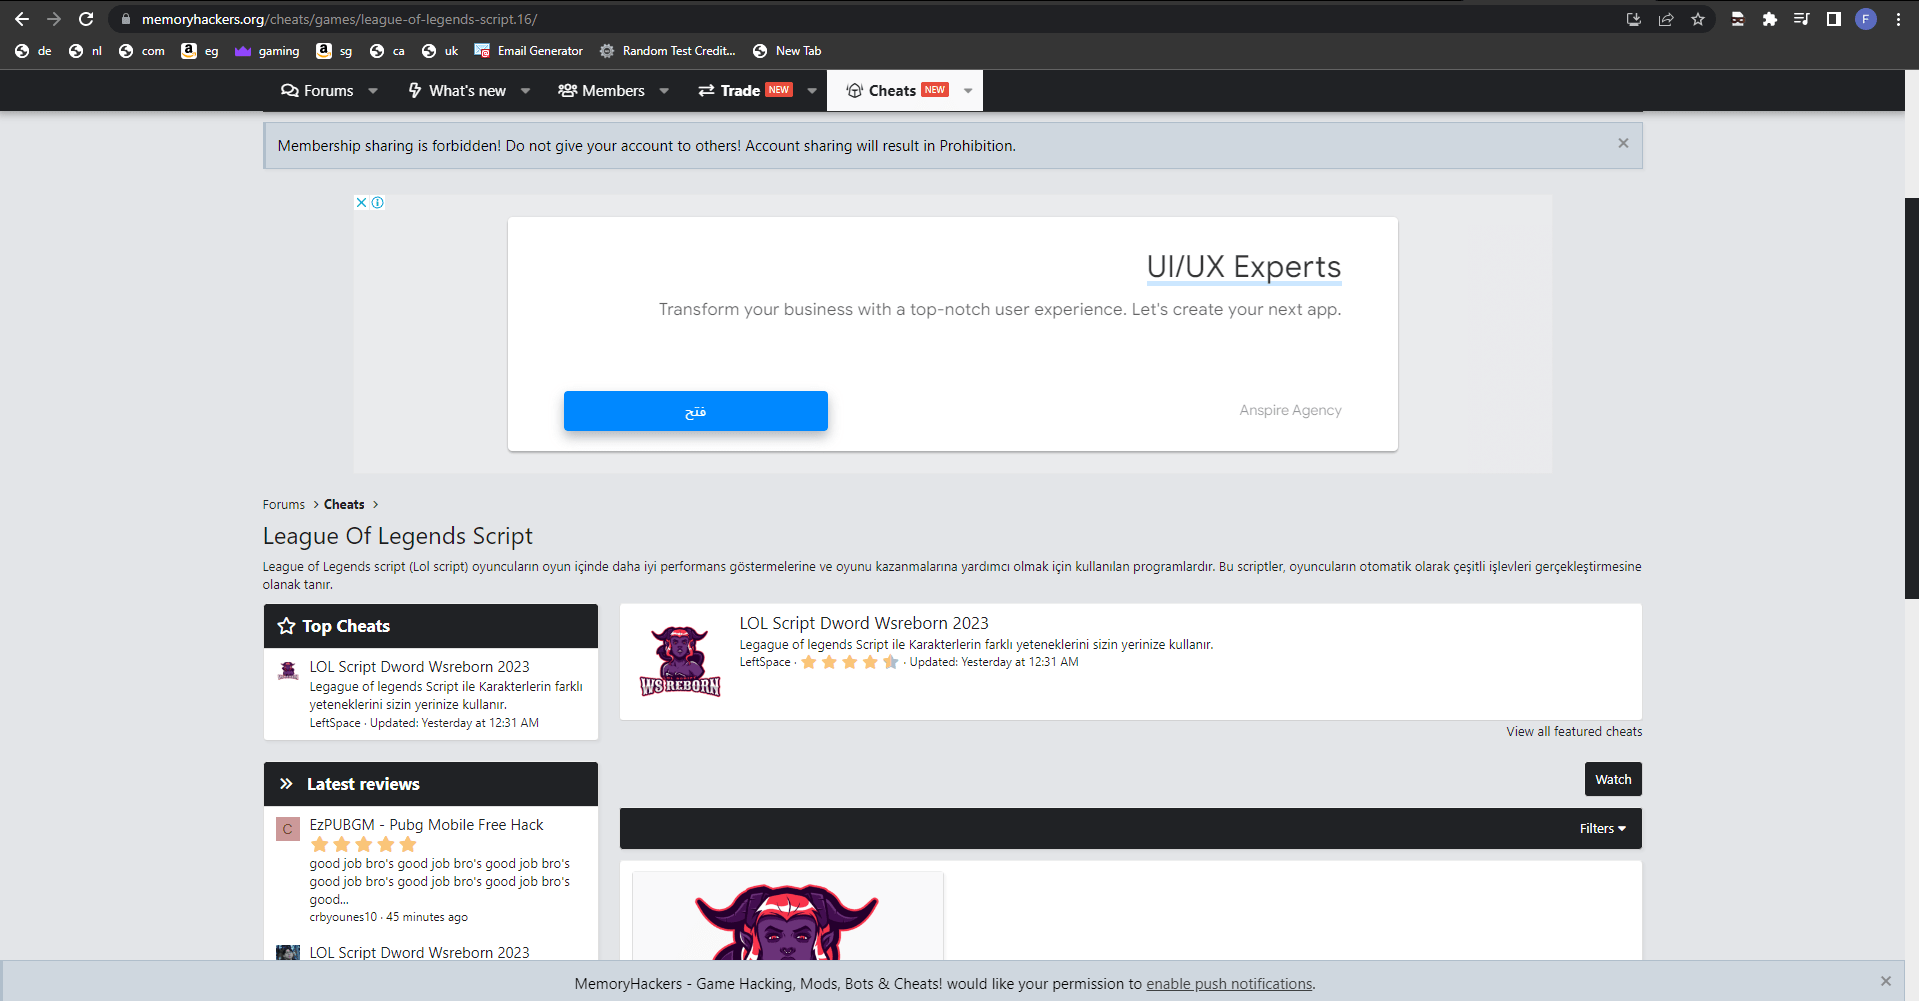The image size is (1919, 1001).
Task: Open featured LOL Script Dword Wsreborn 2023 title
Action: click(x=864, y=623)
